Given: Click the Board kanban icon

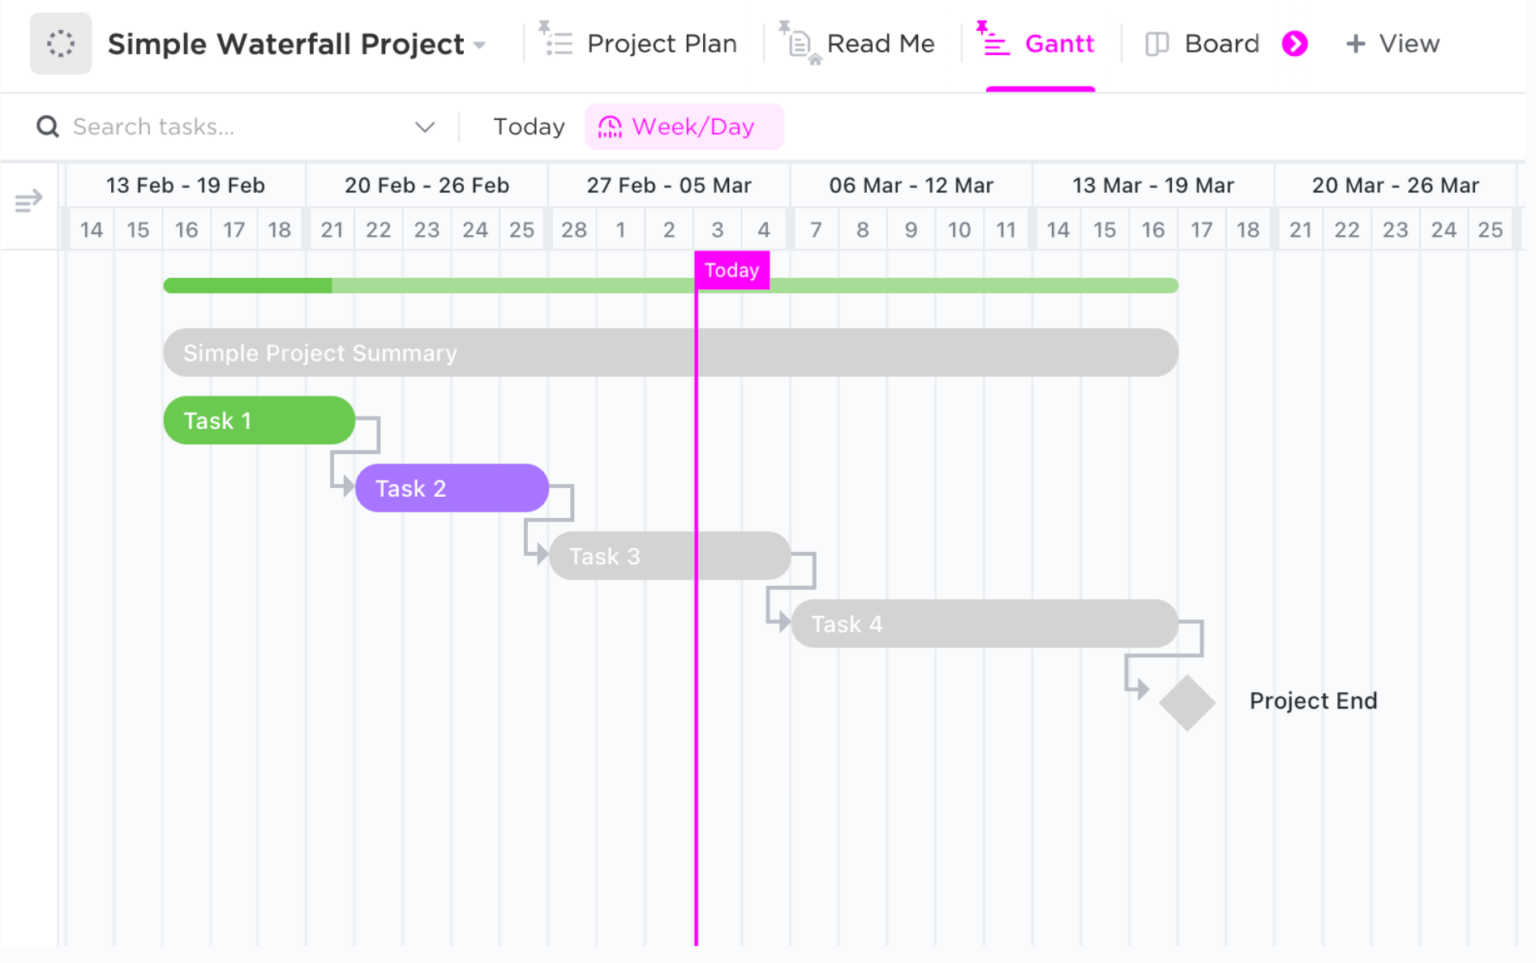Looking at the screenshot, I should click(1157, 43).
